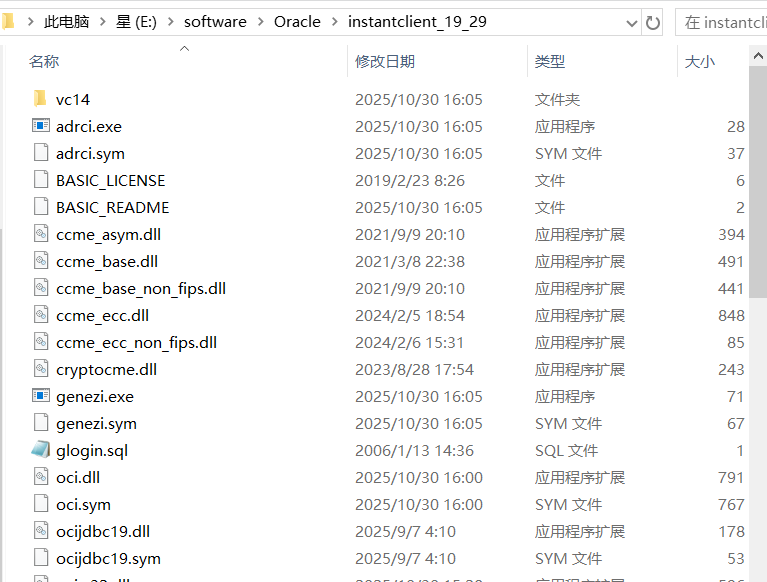The width and height of the screenshot is (767, 582).
Task: Click the ccme_base_non_fips.dll file icon
Action: click(x=41, y=288)
